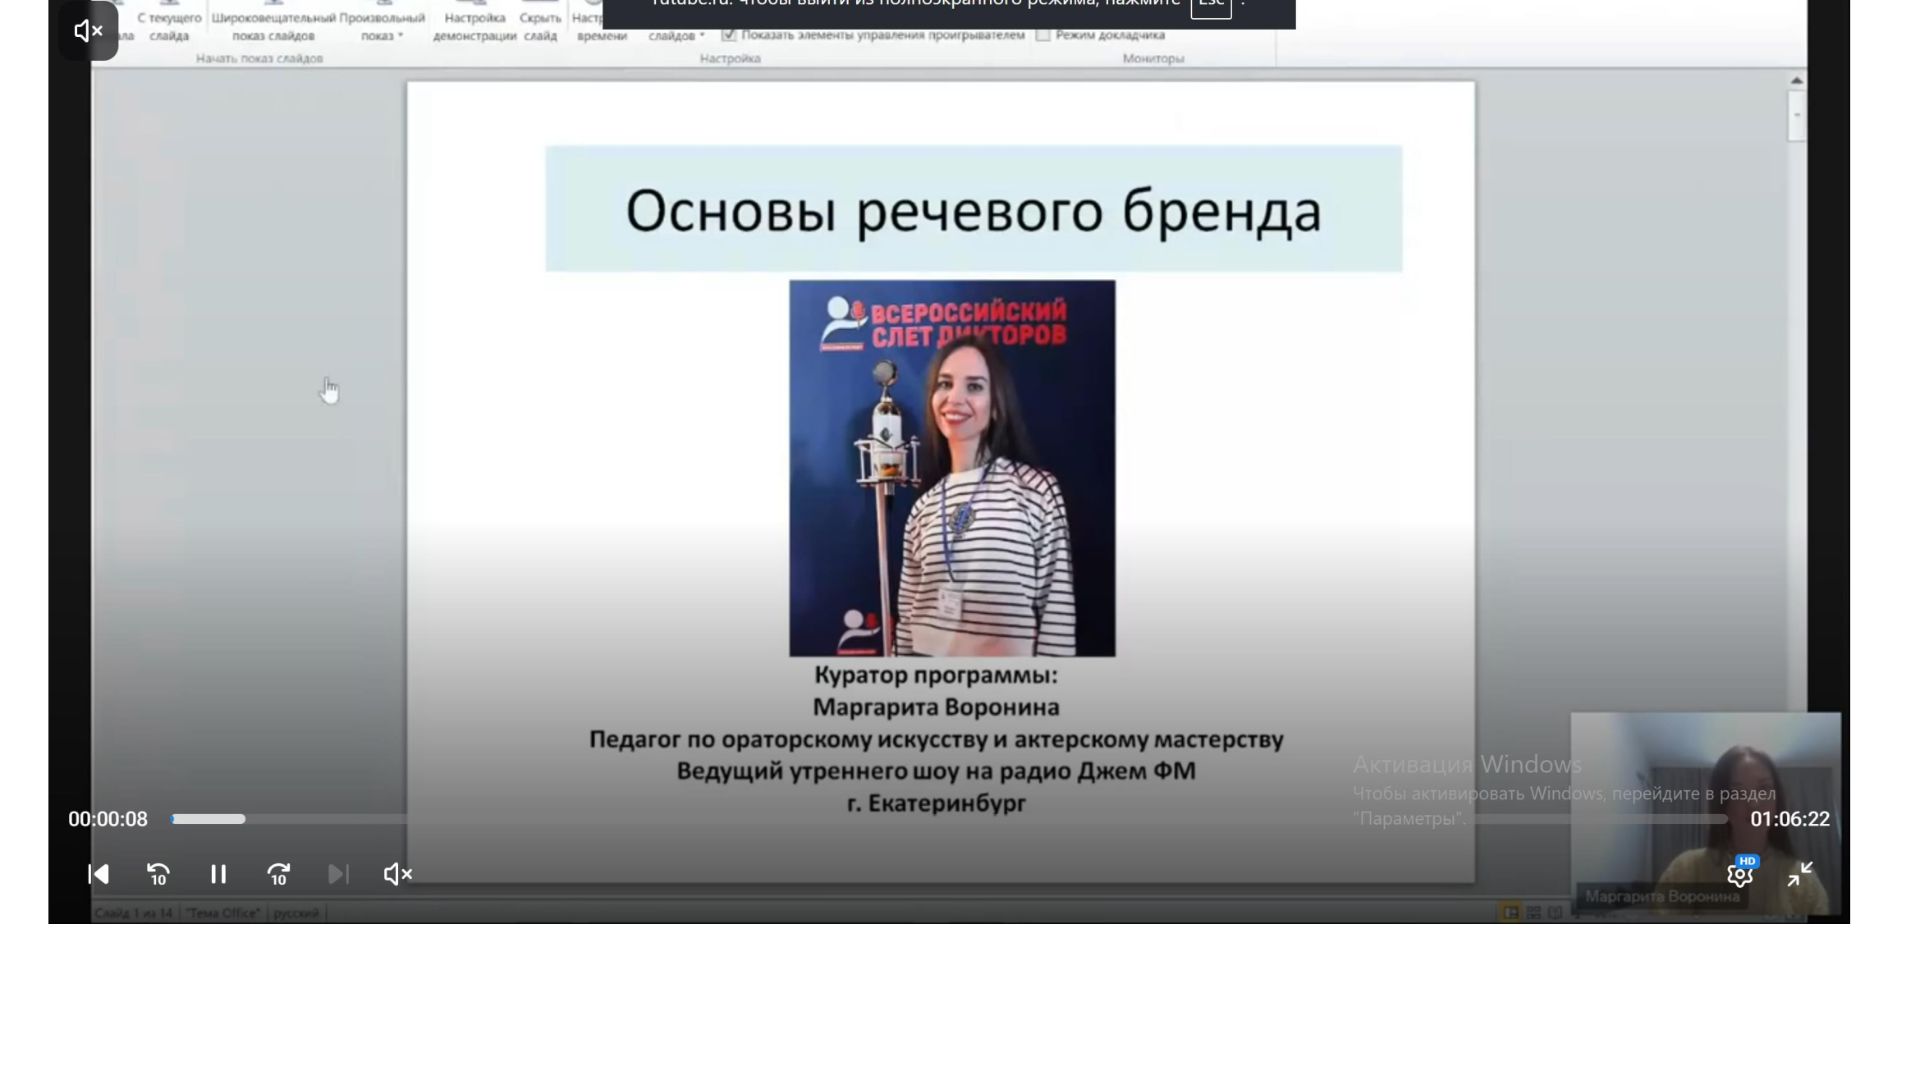The height and width of the screenshot is (1080, 1920).
Task: Click the muted speaker badge in top-left corner
Action: pos(88,31)
